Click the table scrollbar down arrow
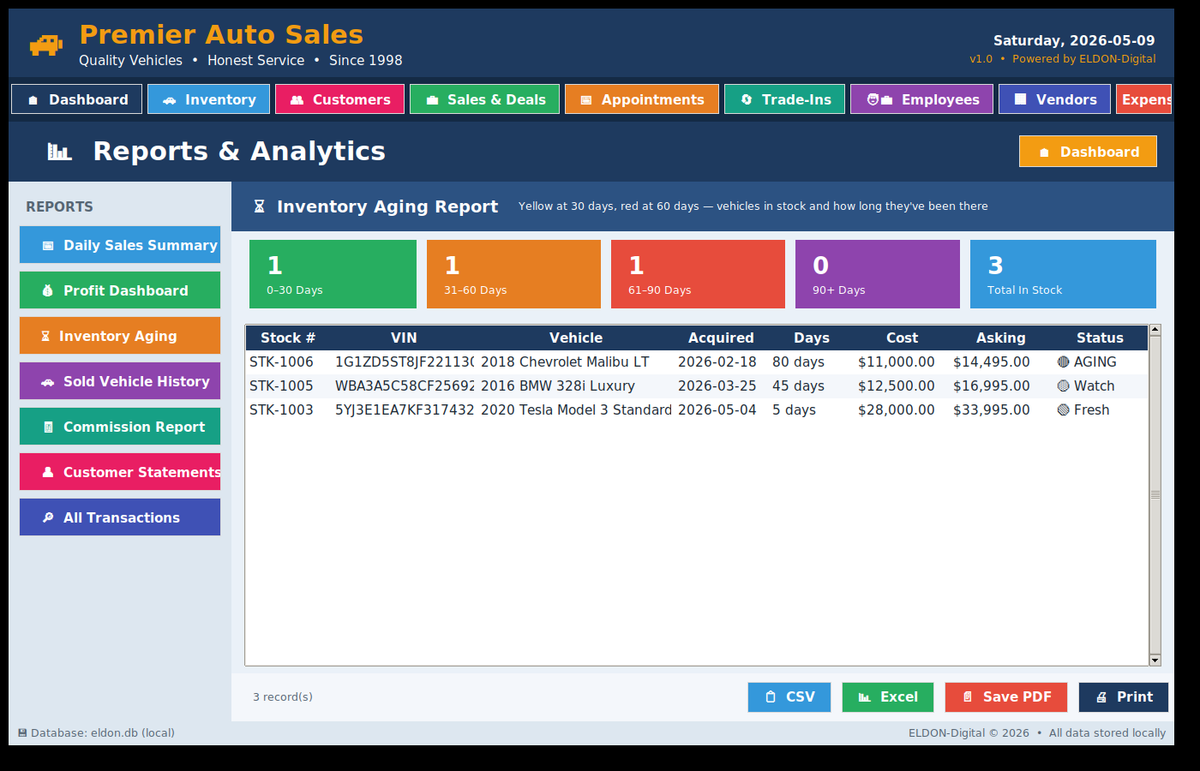1200x771 pixels. (x=1155, y=659)
